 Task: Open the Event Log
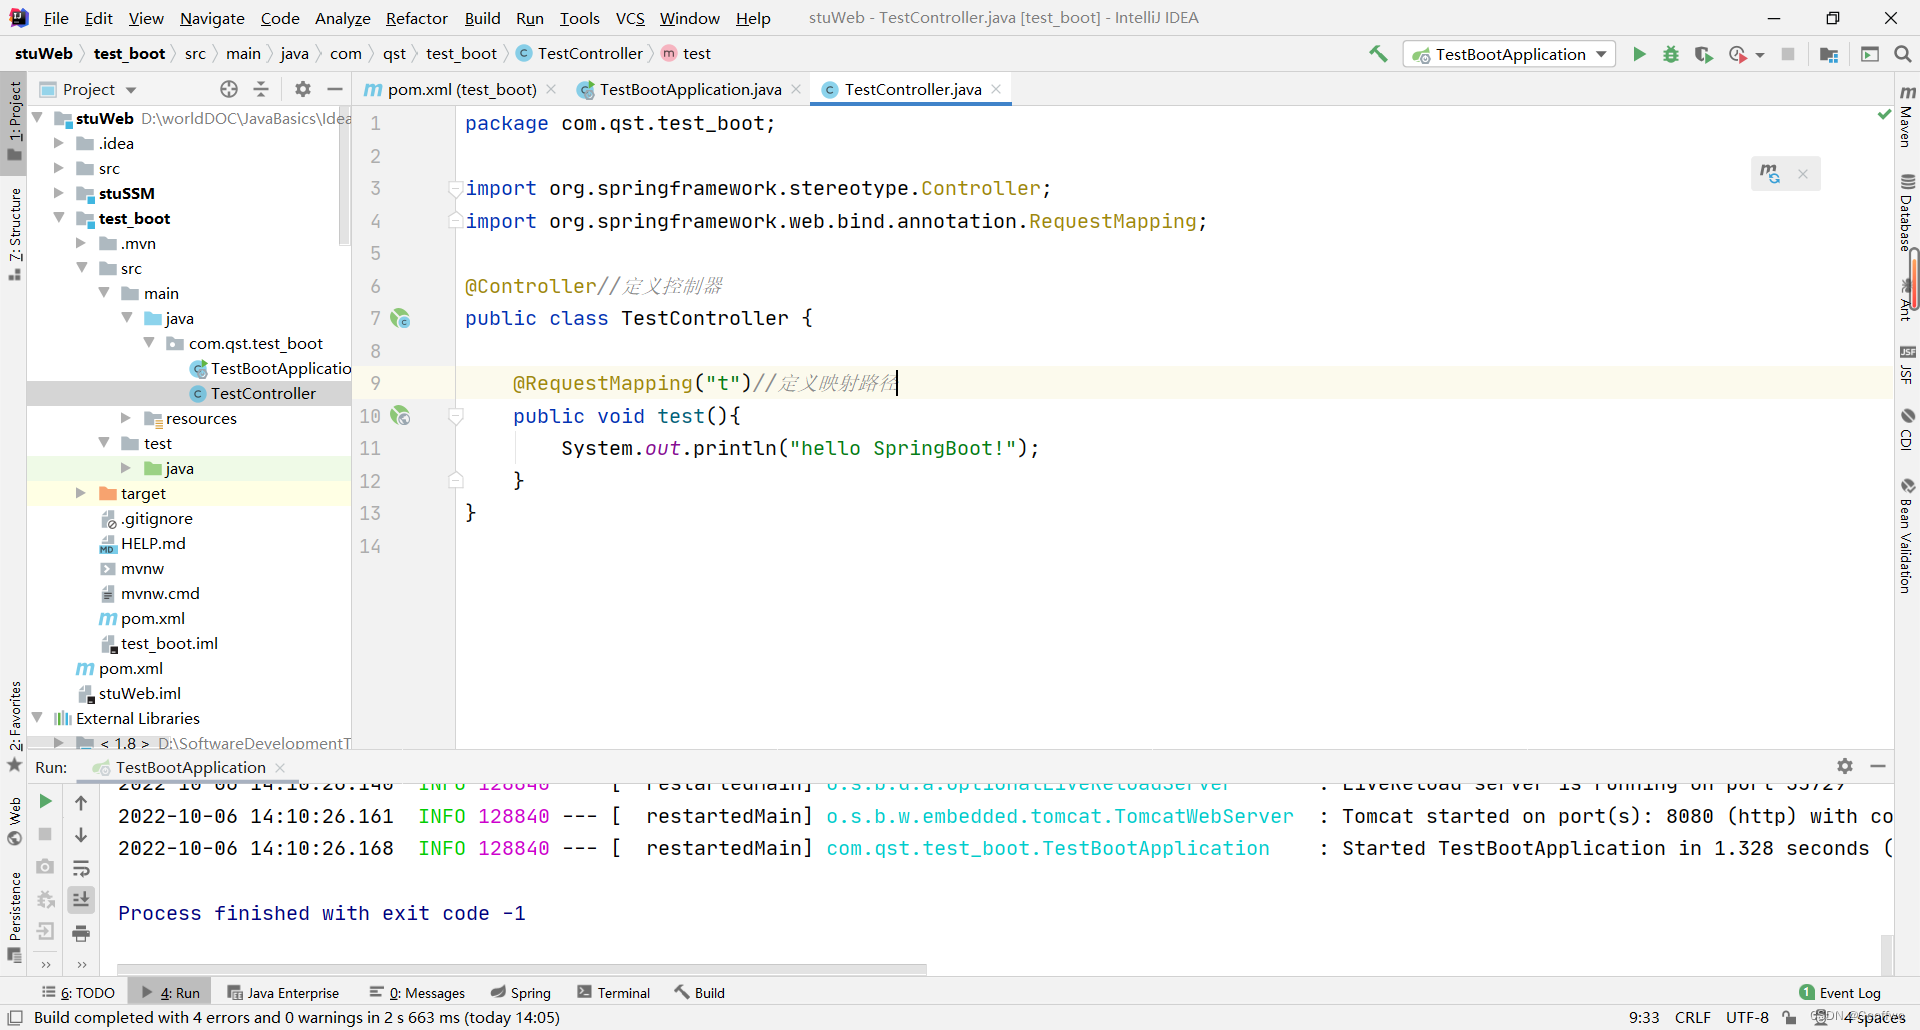tap(1840, 993)
